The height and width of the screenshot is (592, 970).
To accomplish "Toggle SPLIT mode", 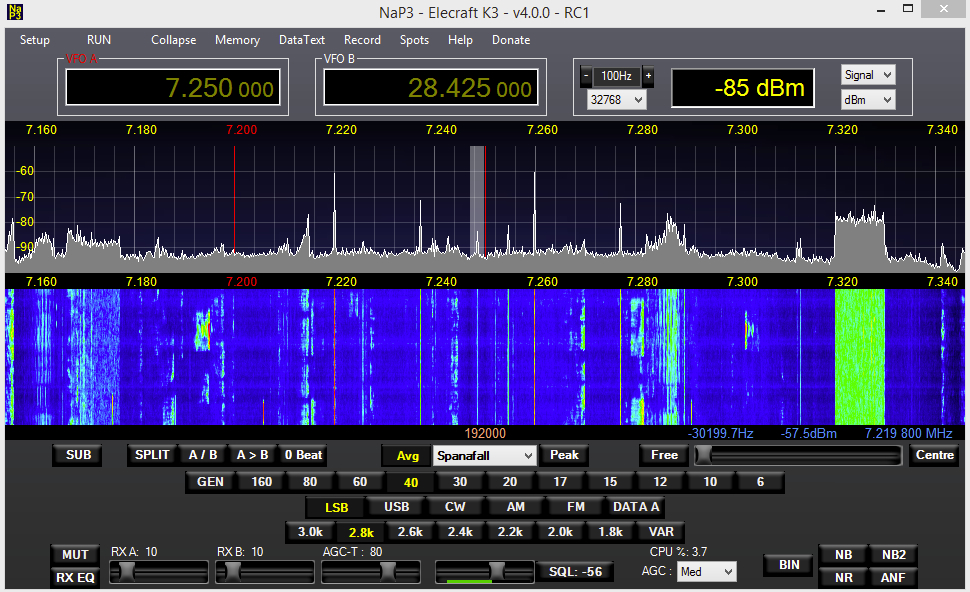I will (x=152, y=455).
